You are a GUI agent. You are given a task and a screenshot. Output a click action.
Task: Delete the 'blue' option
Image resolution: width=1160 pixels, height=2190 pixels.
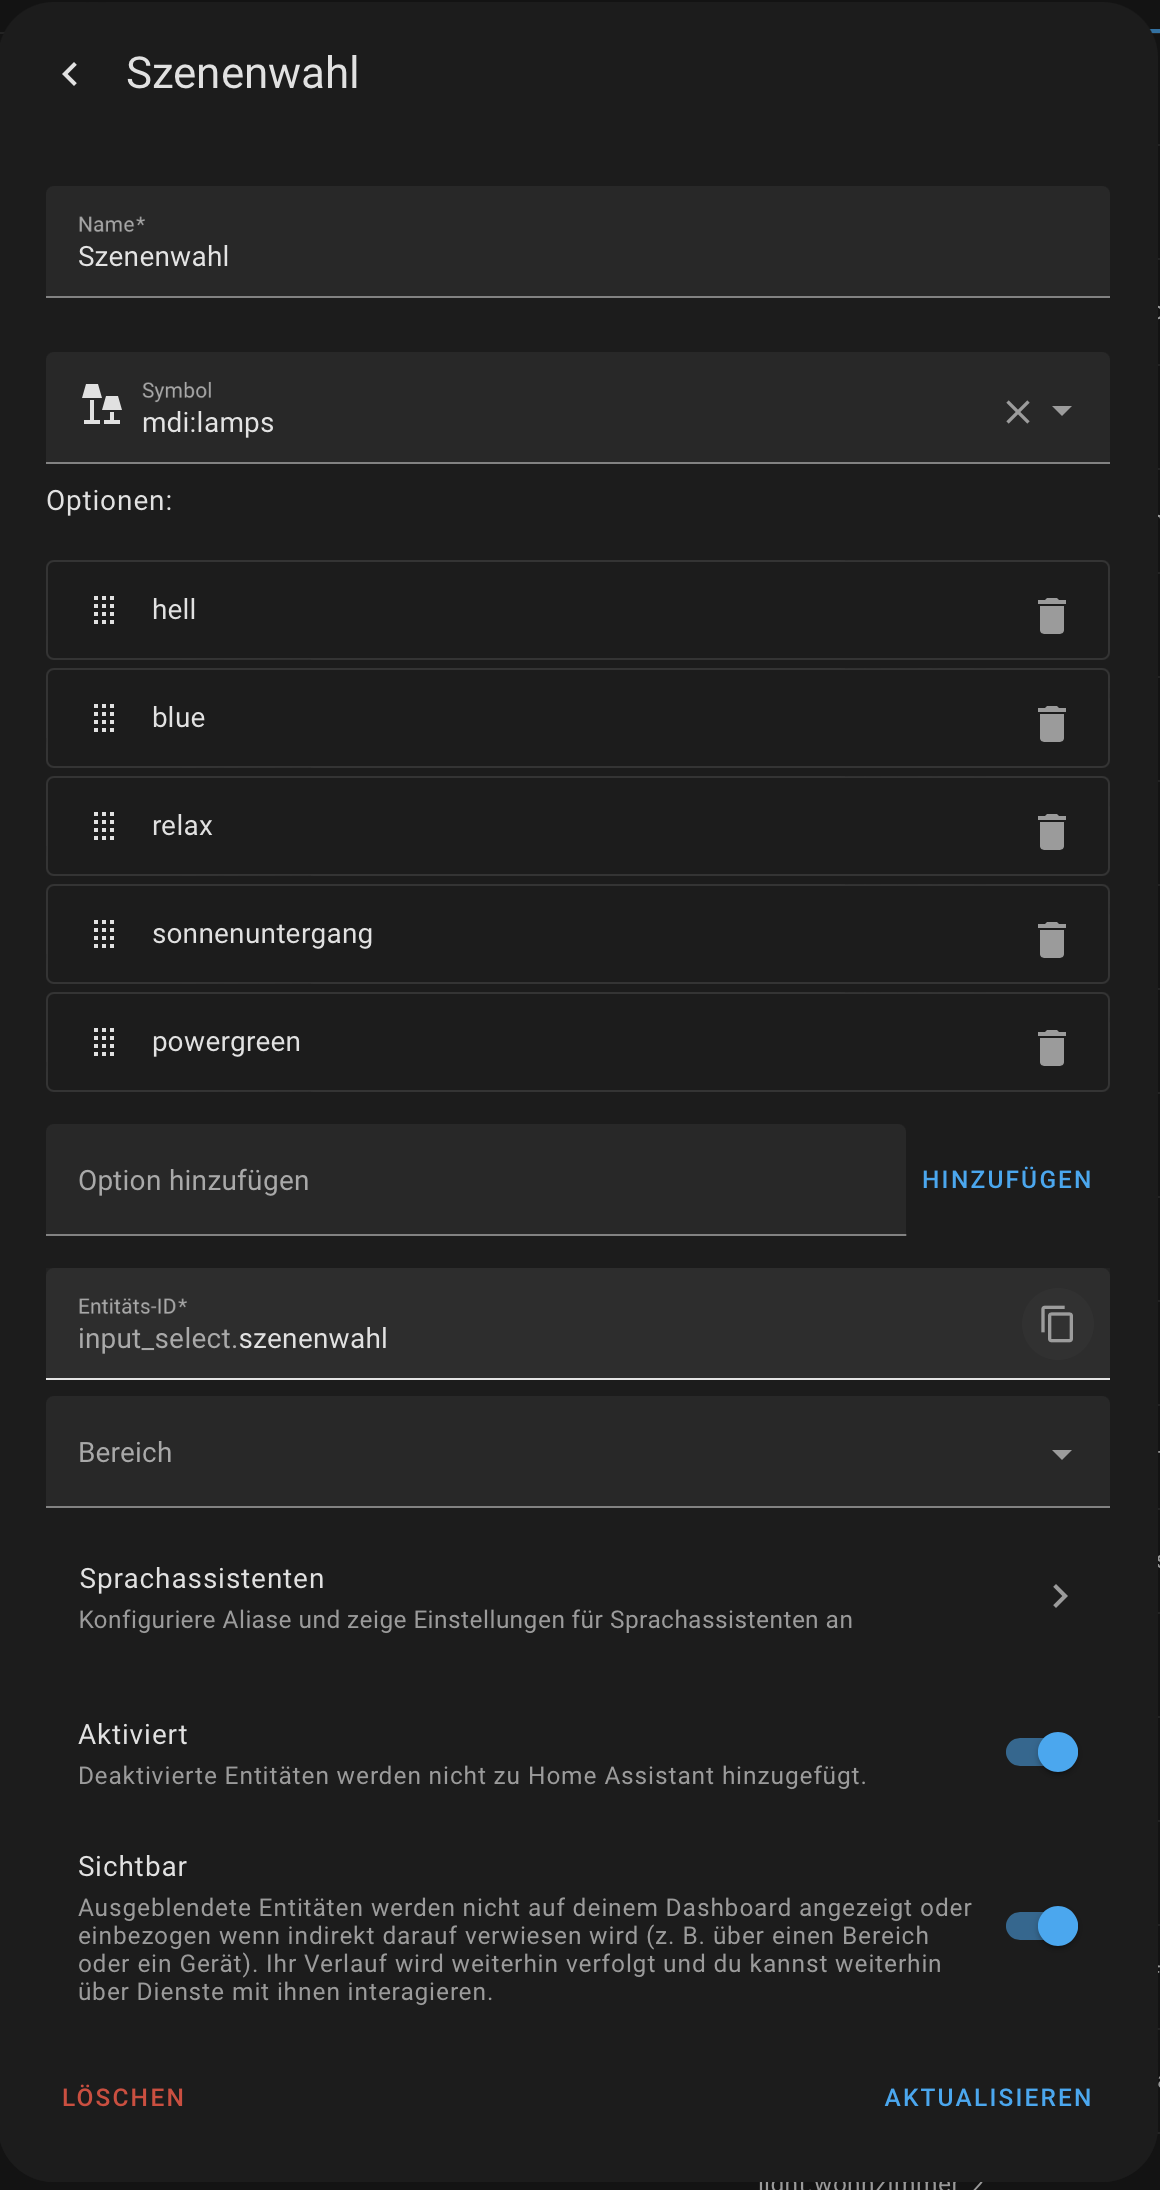pos(1051,723)
